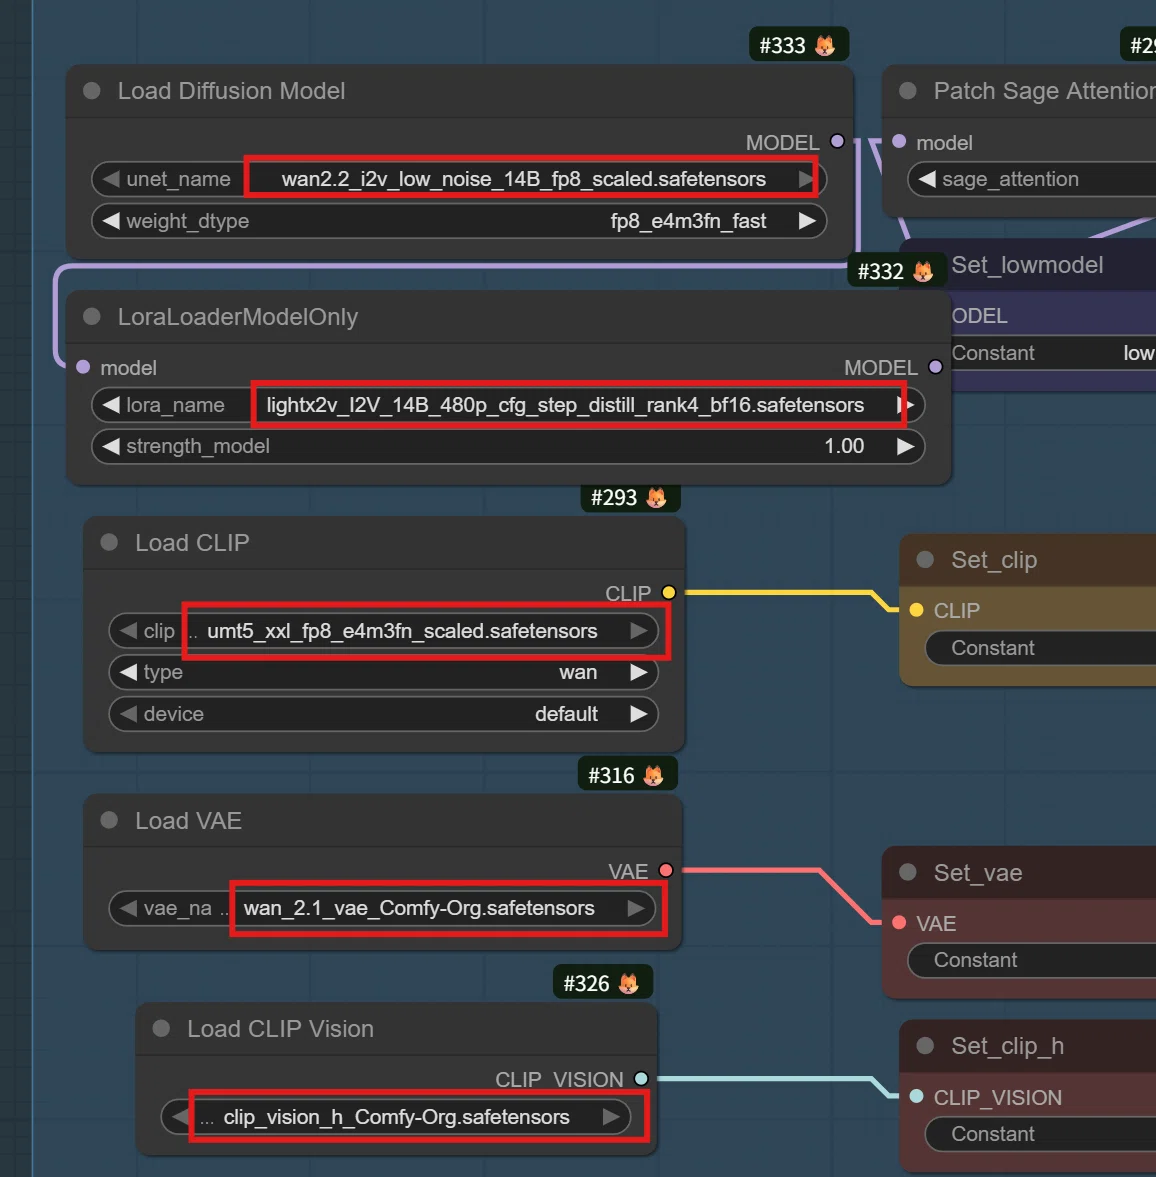The height and width of the screenshot is (1177, 1156).
Task: Click previous arrow on clip name widget
Action: tap(128, 631)
